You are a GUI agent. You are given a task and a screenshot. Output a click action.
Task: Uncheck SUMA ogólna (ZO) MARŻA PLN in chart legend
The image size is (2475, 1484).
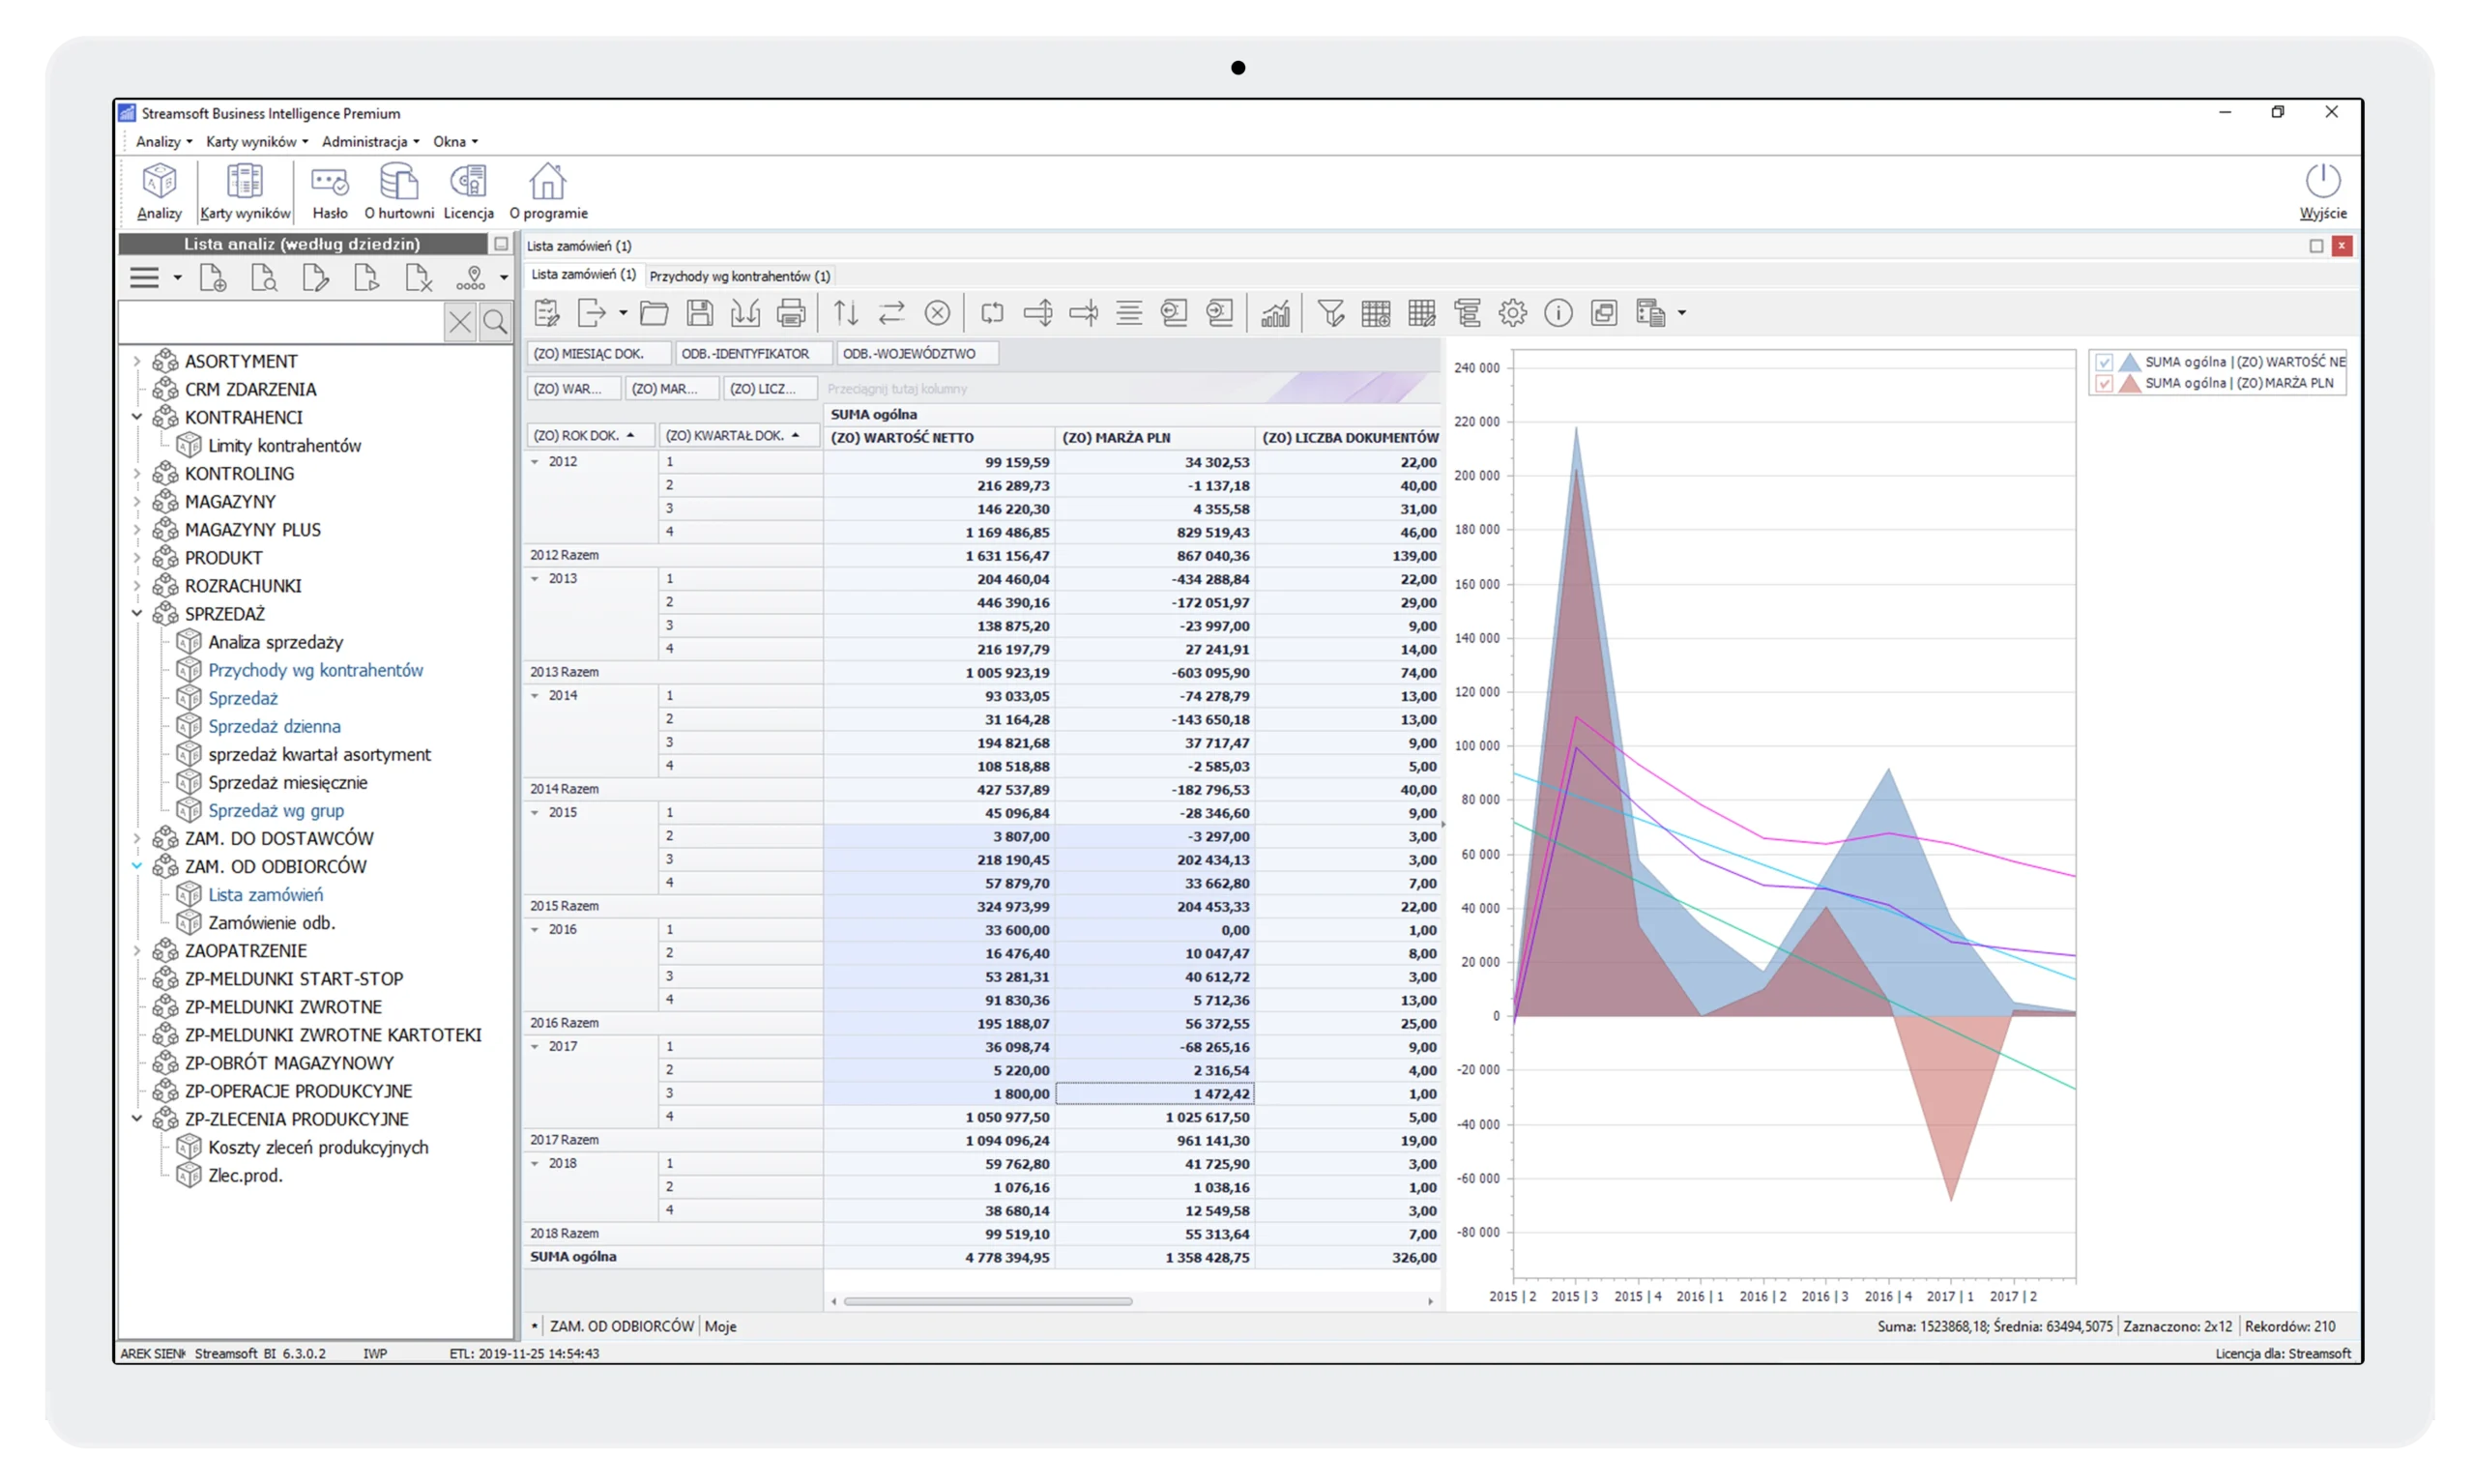click(x=2104, y=382)
